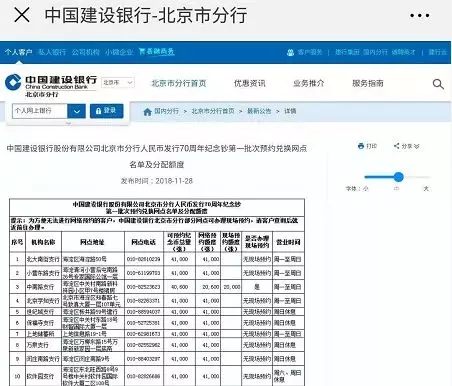Viewport: 452px width, 386px height.
Task: Click the 网点地址 column header
Action: 93,242
